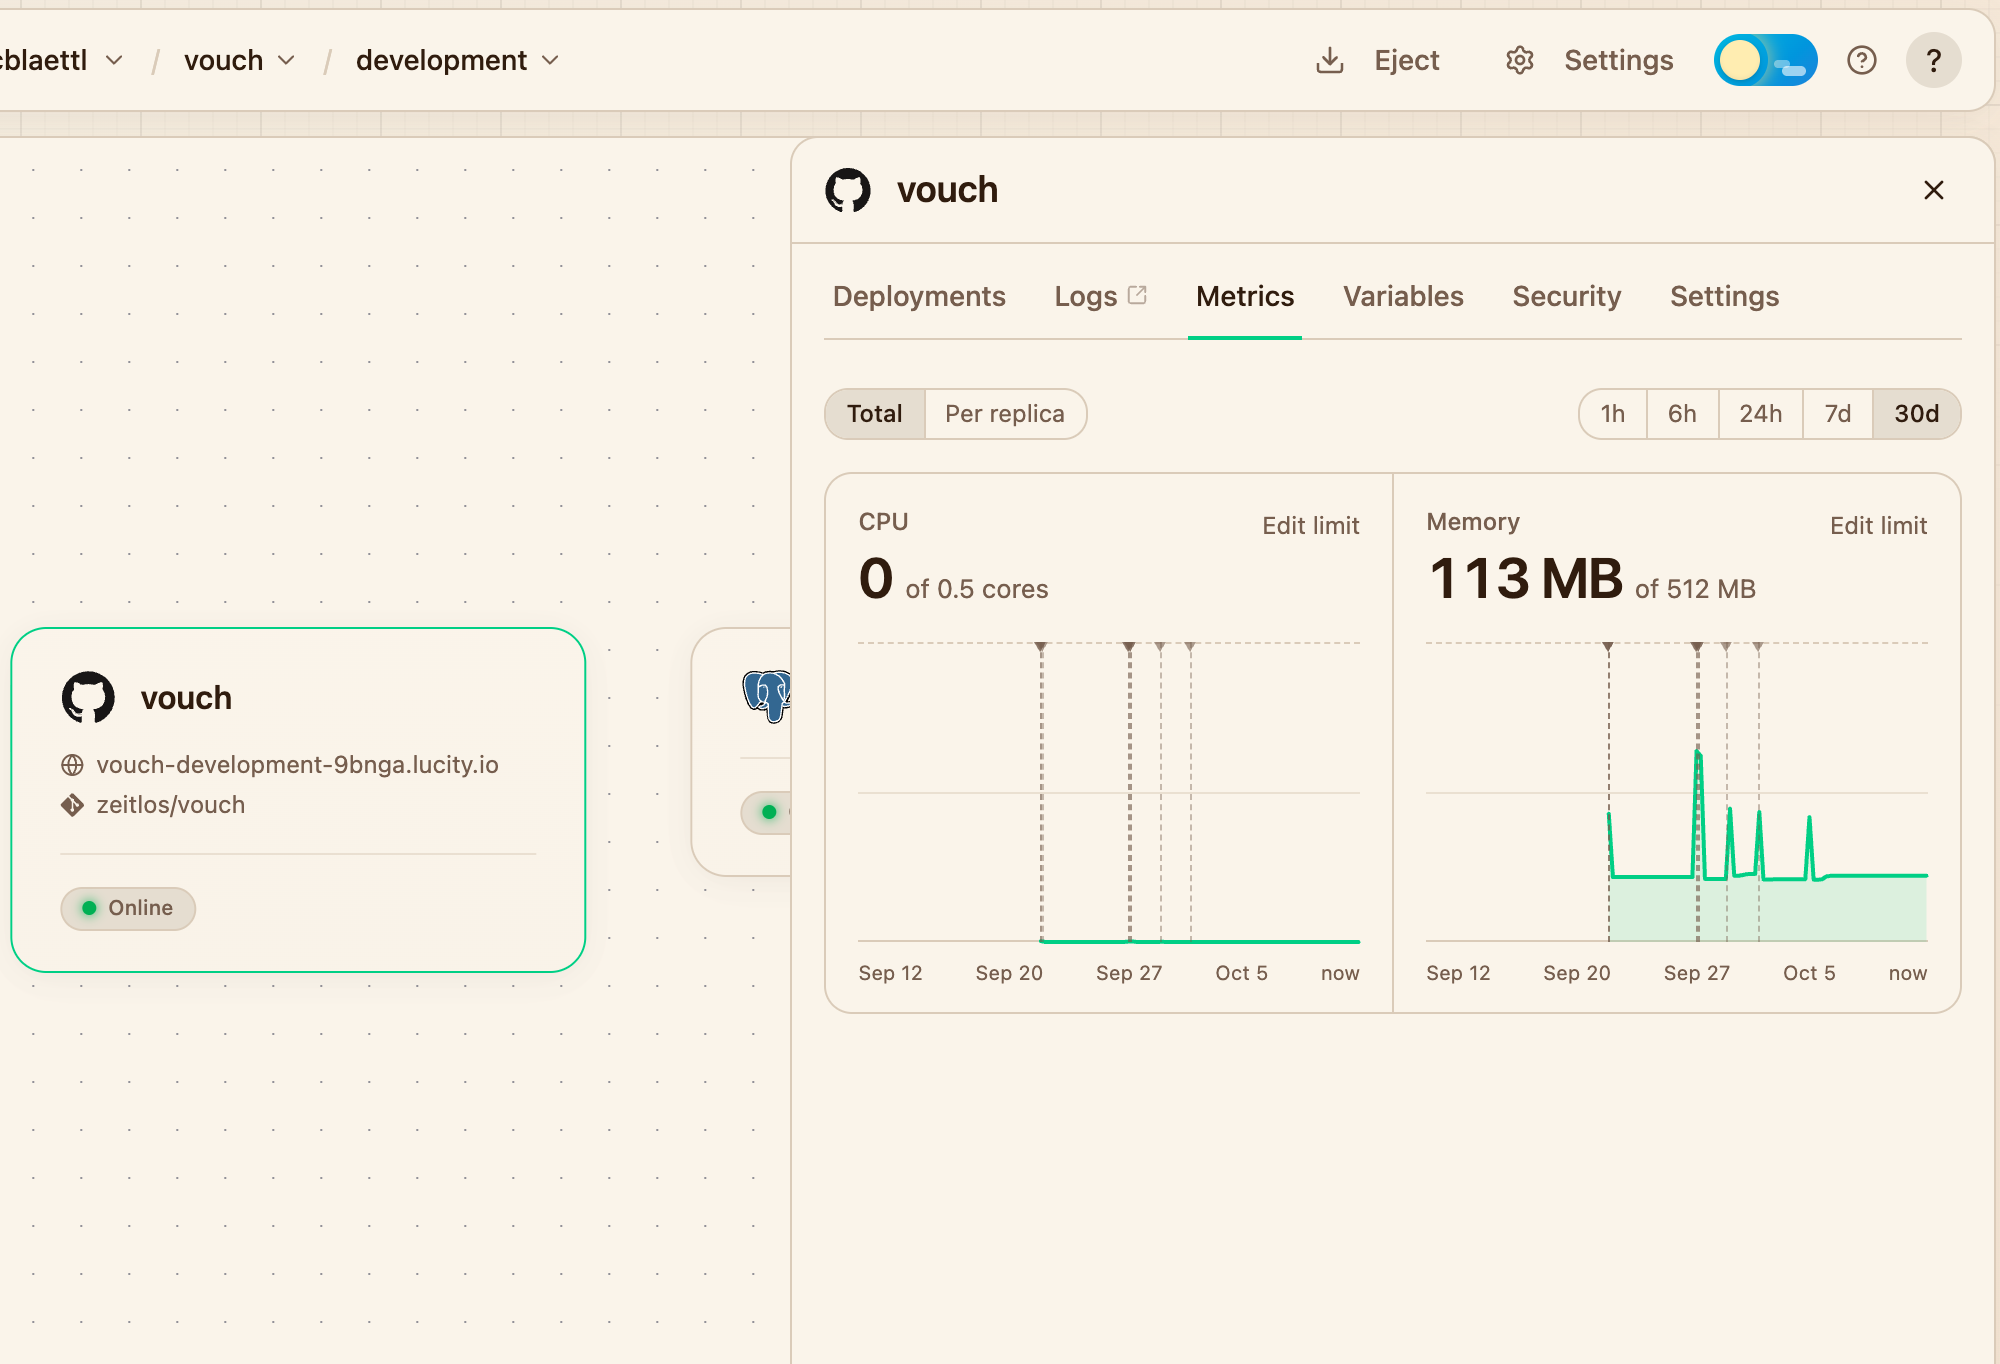2000x1364 pixels.
Task: Select the Metrics tab
Action: [x=1245, y=296]
